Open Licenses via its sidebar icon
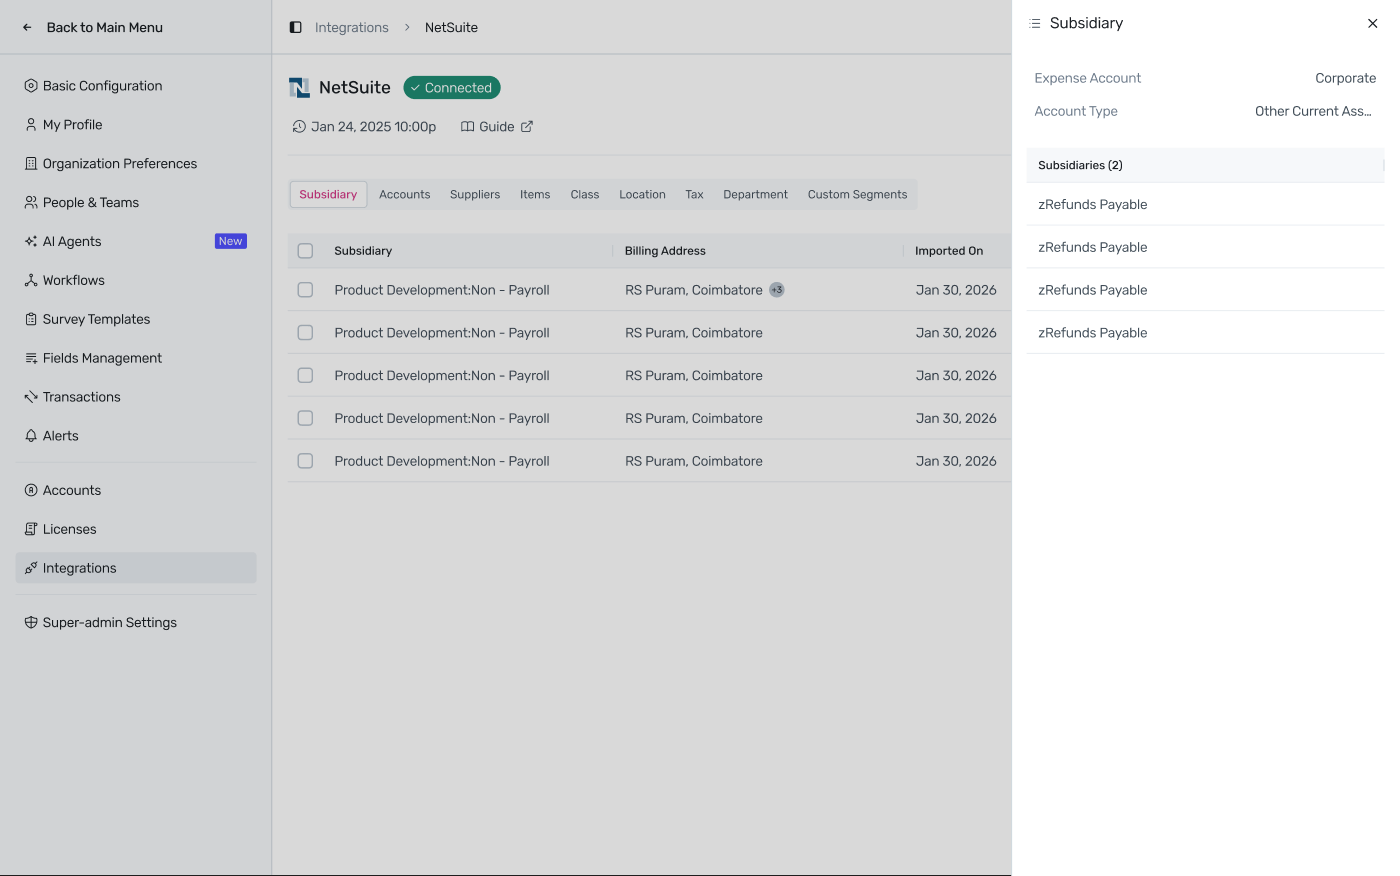 click(31, 530)
